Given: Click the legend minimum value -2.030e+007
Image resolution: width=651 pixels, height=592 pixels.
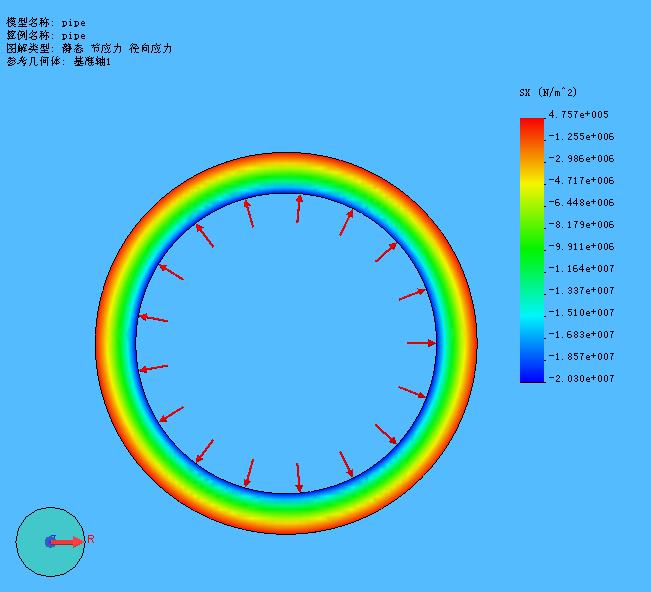Looking at the screenshot, I should (581, 379).
